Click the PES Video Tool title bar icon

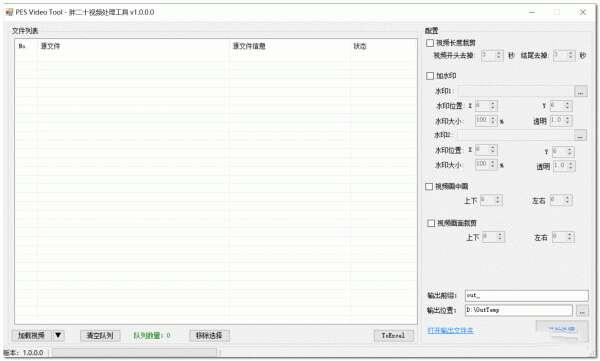coord(9,12)
